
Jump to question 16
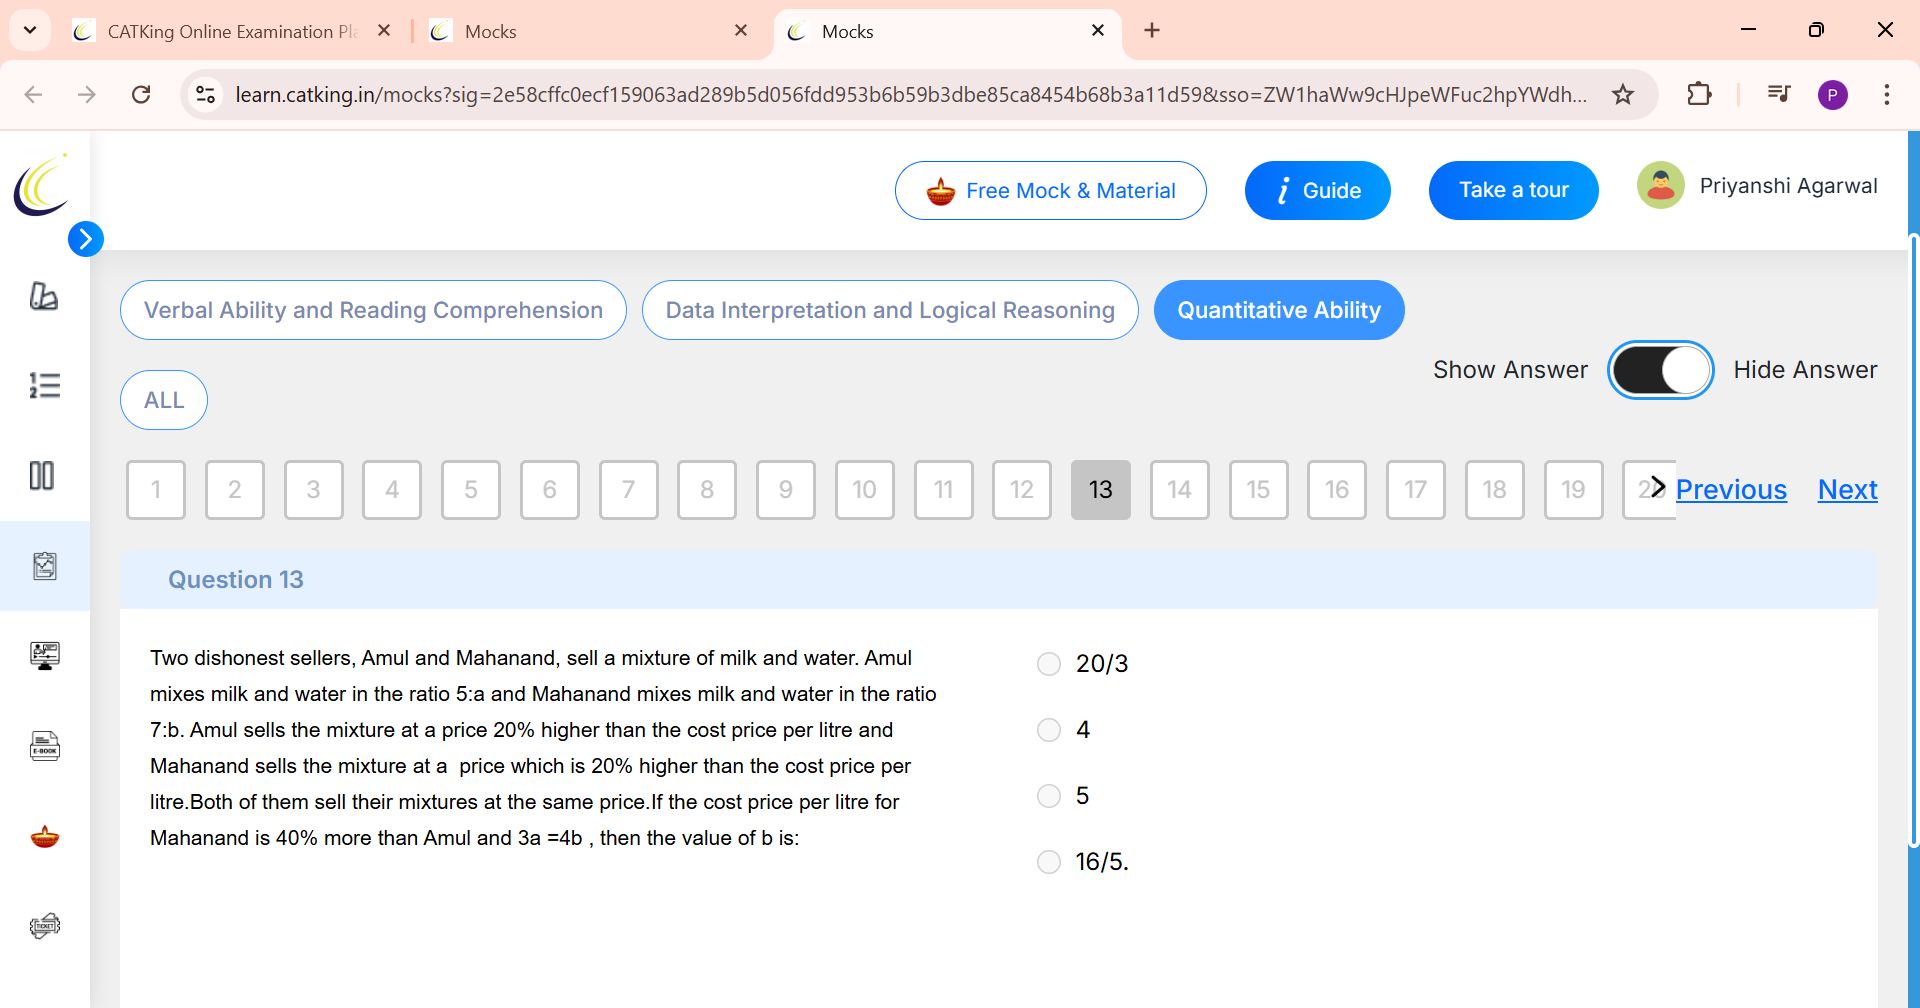[1337, 490]
